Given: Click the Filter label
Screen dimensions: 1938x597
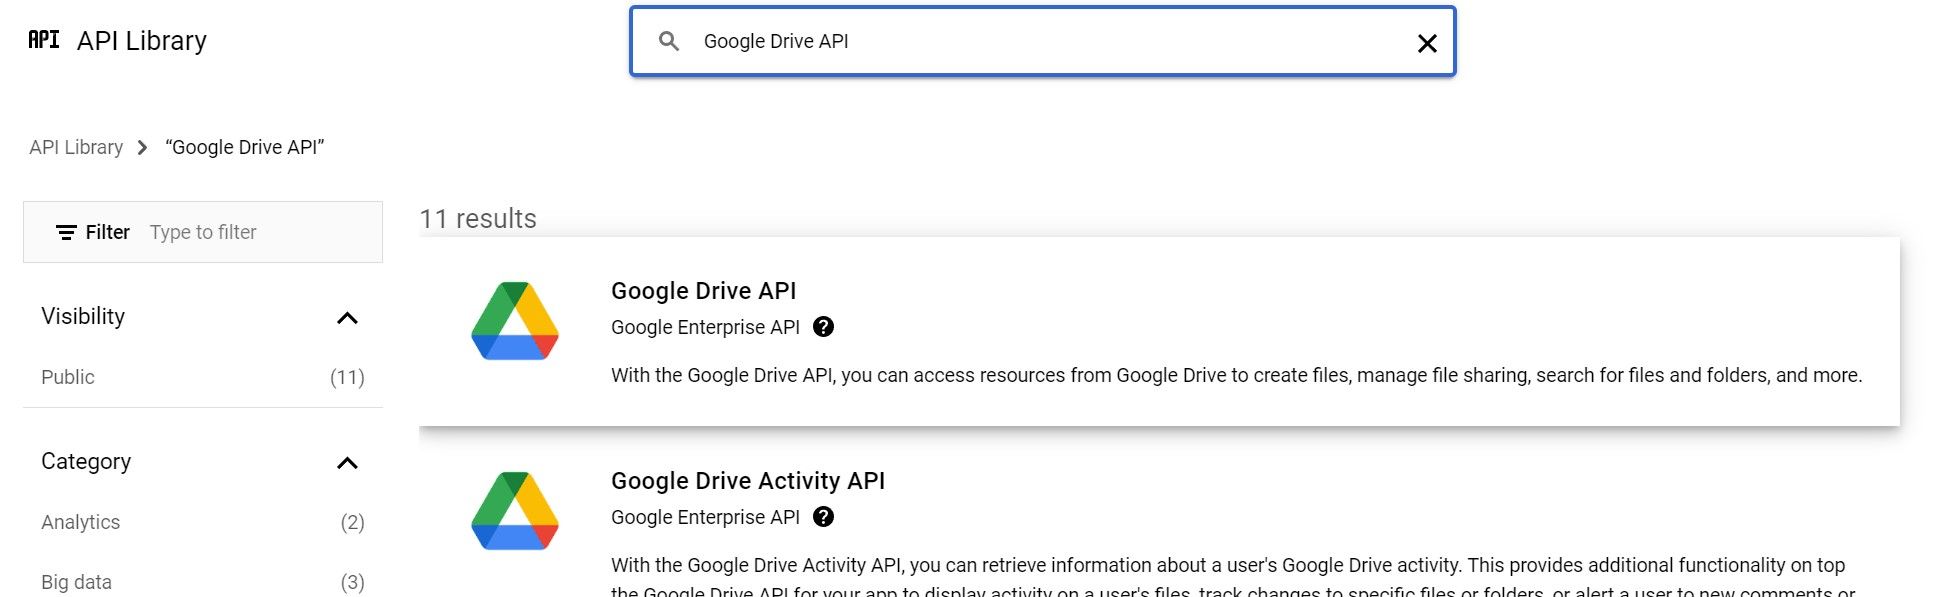Looking at the screenshot, I should point(108,232).
